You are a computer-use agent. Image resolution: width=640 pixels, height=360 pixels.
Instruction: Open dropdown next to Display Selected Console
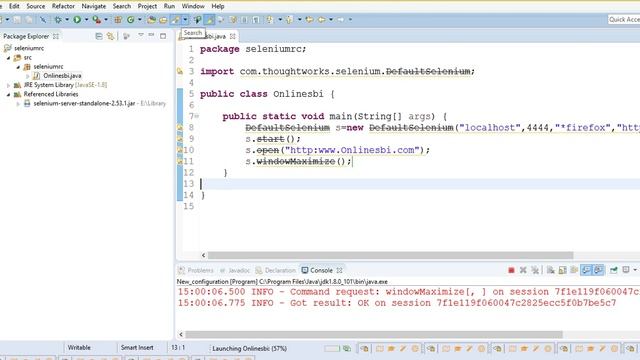coord(635,270)
